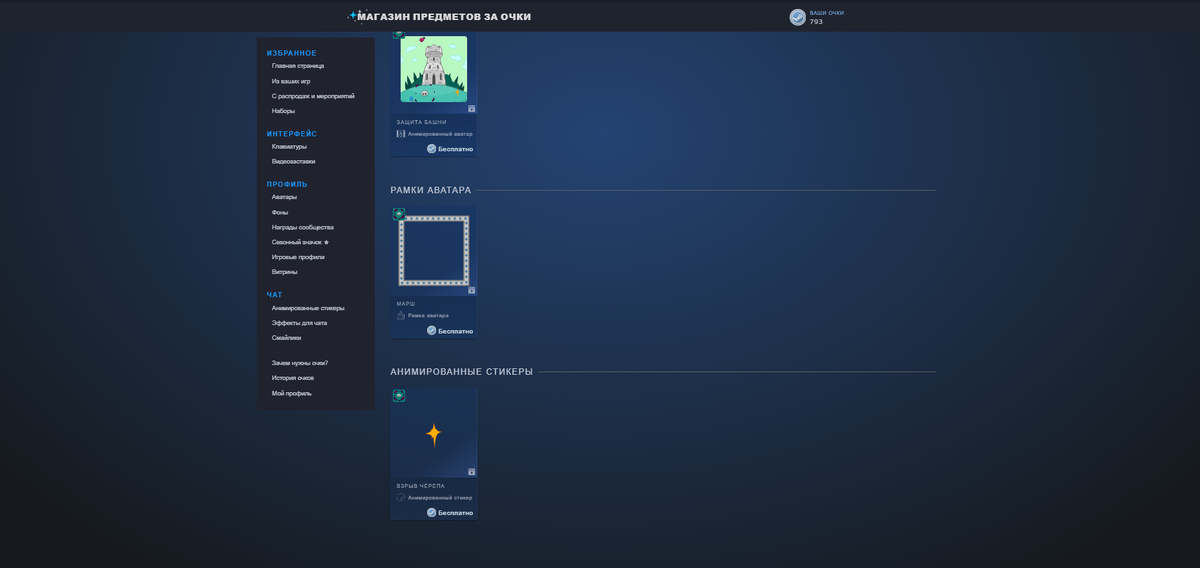Open Награды сообщества category
Image resolution: width=1200 pixels, height=568 pixels.
[x=303, y=227]
